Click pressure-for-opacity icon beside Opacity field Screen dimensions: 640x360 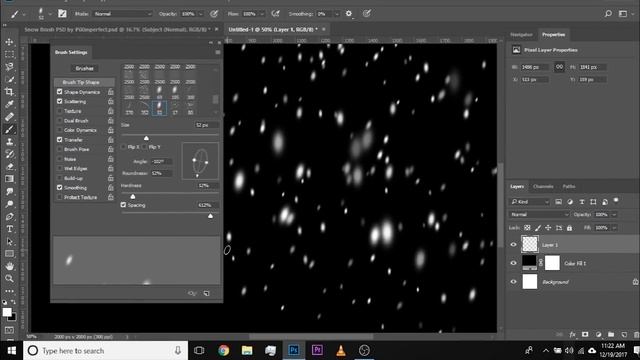[214, 14]
